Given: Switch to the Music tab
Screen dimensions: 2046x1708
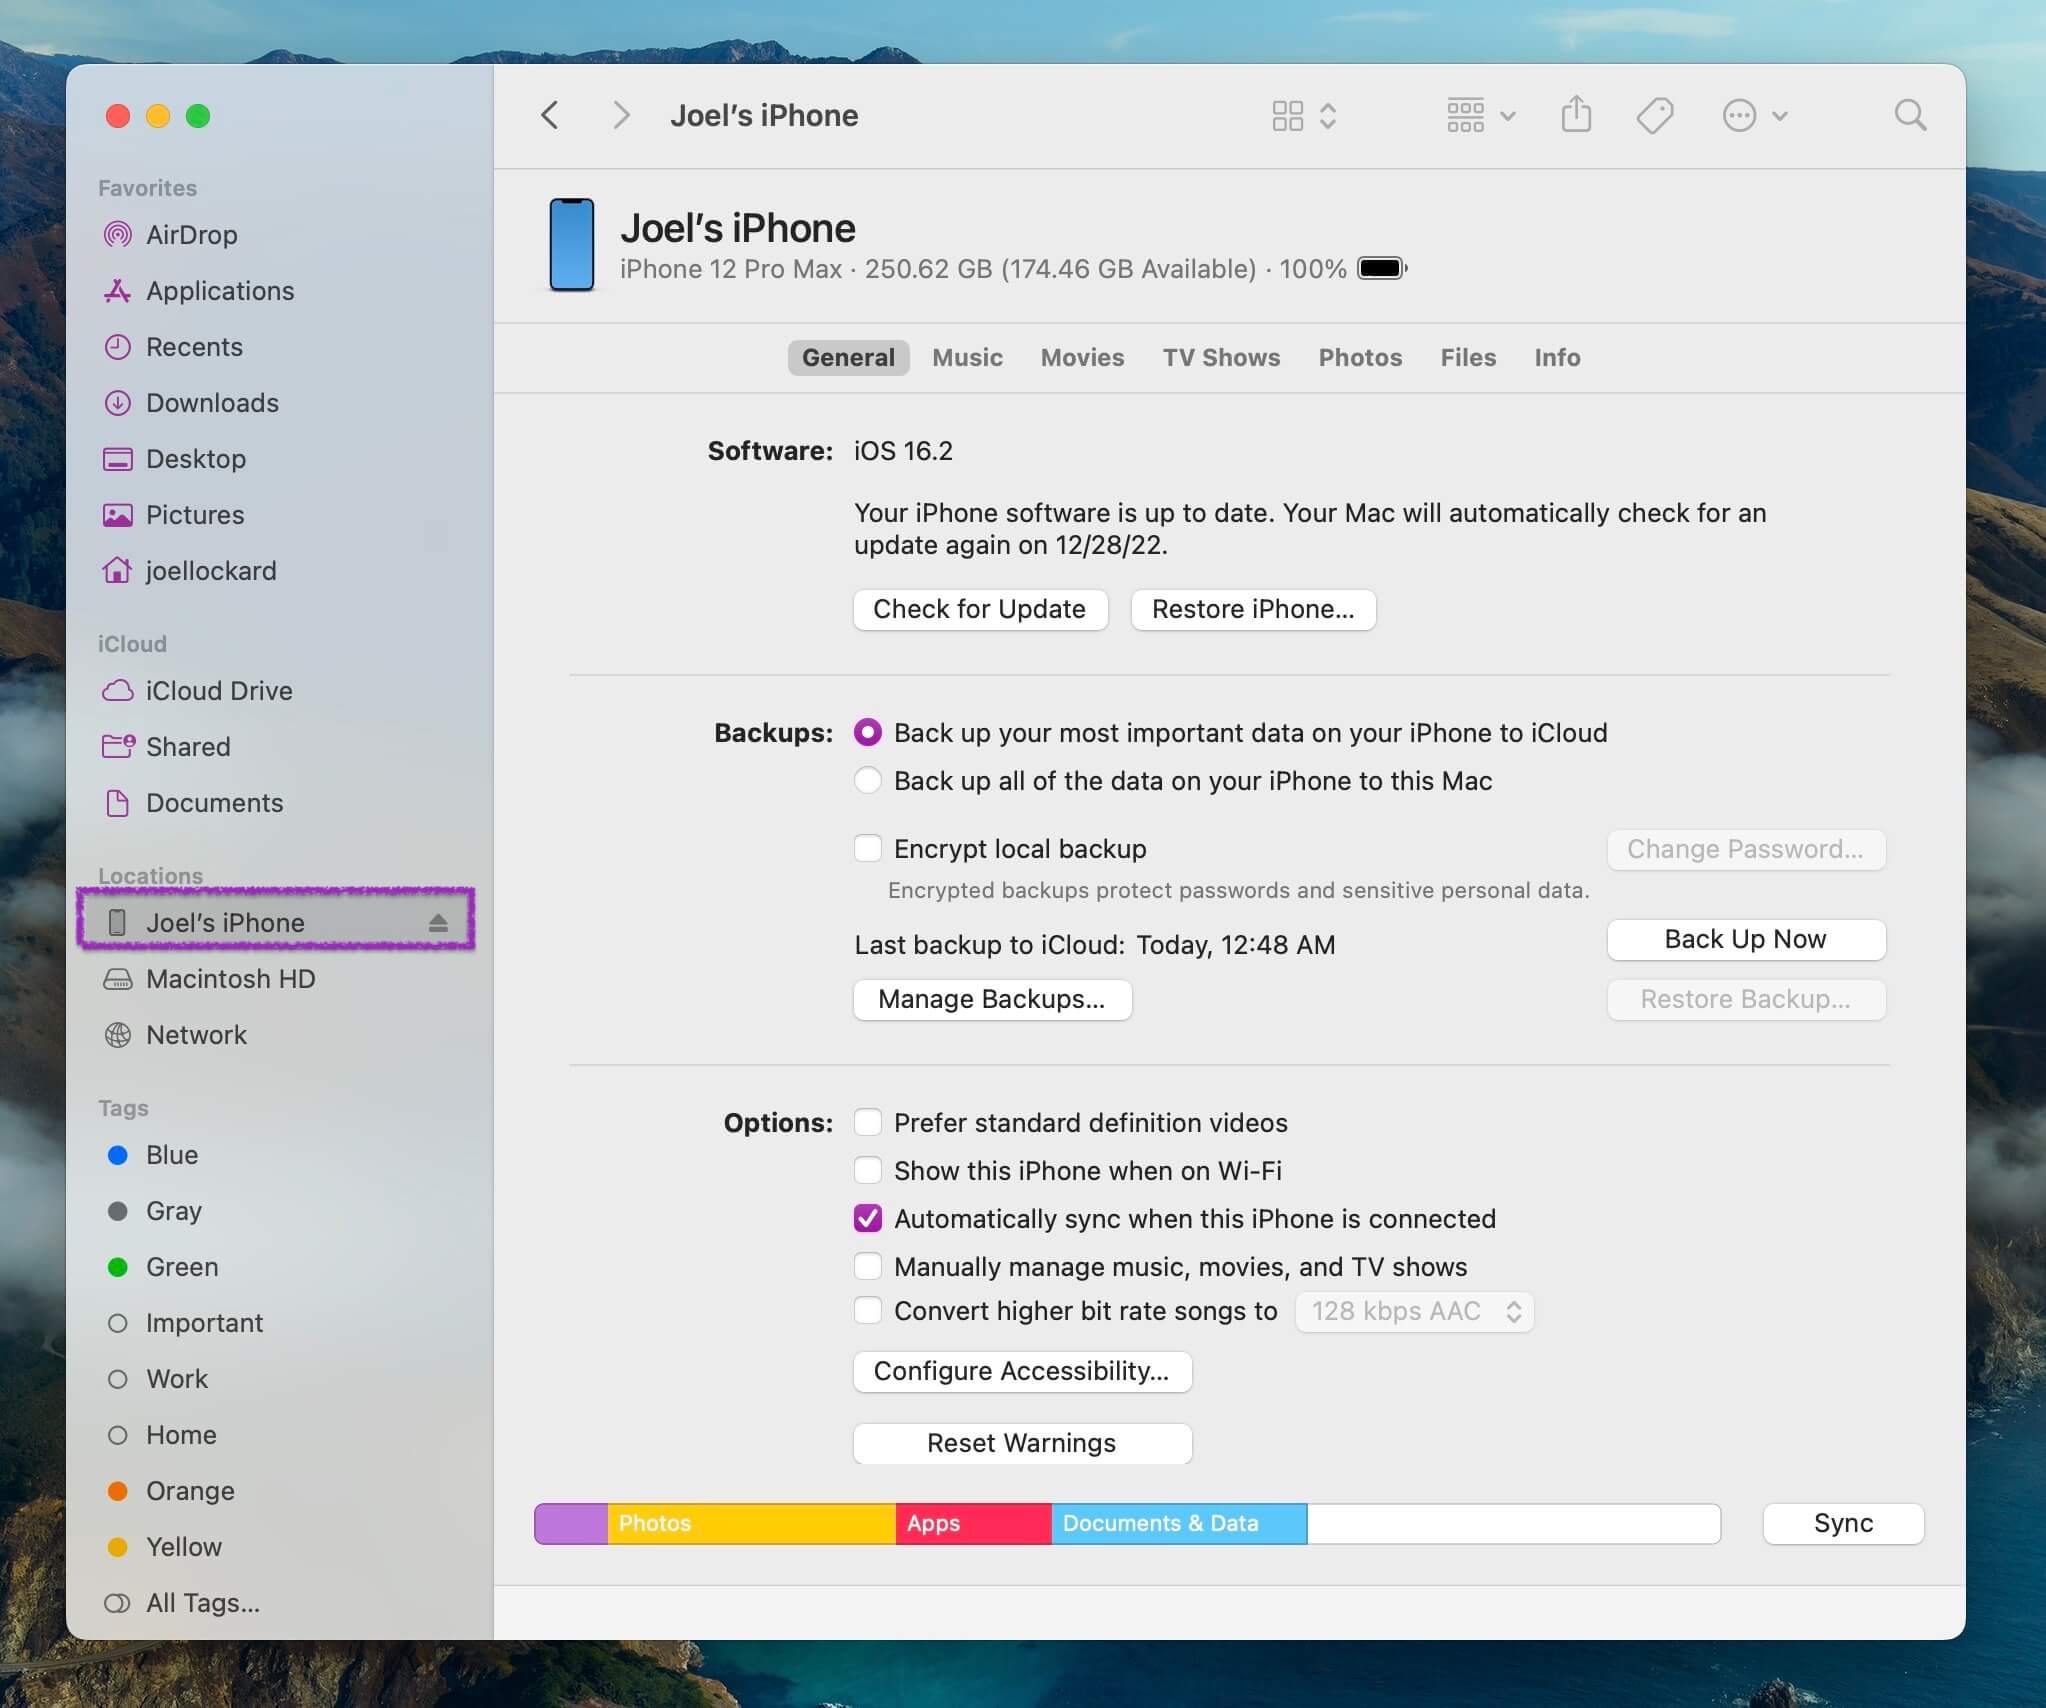Looking at the screenshot, I should (967, 358).
